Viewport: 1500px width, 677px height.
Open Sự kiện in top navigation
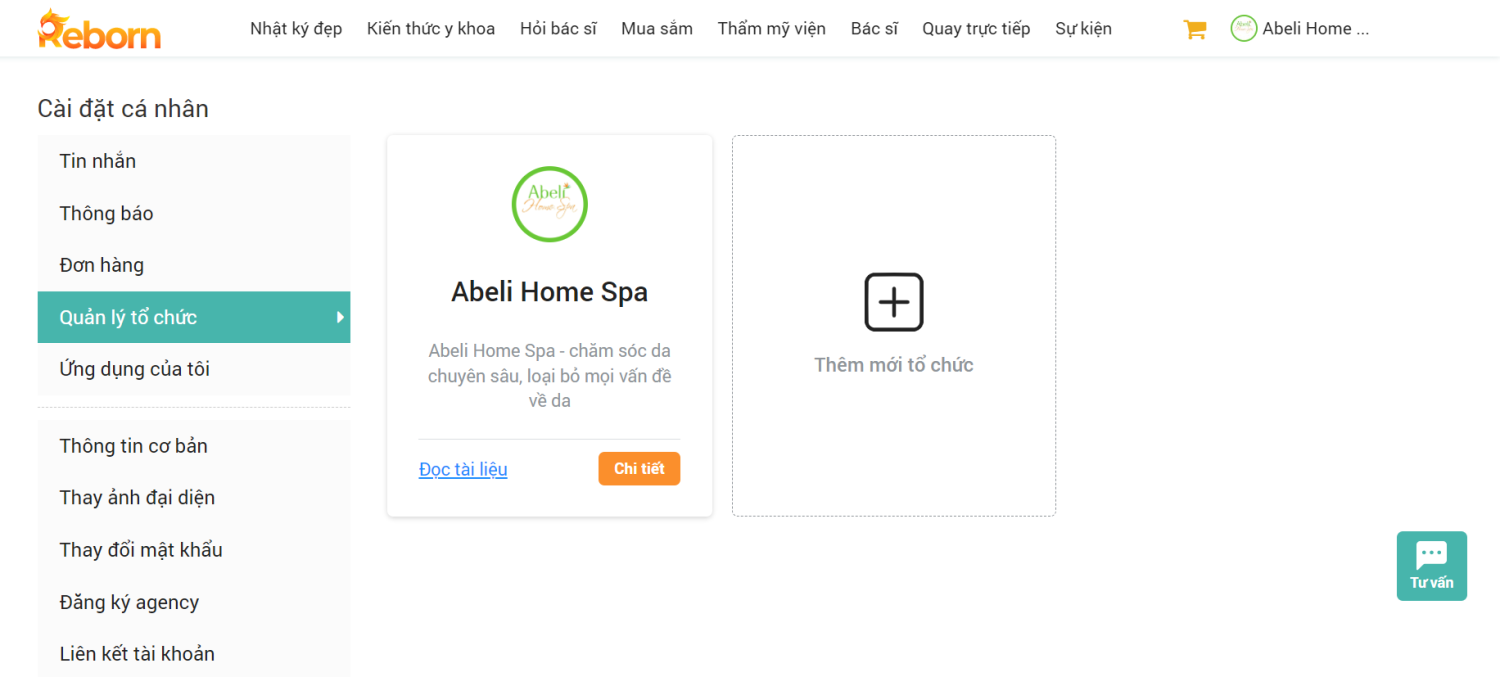[x=1083, y=29]
